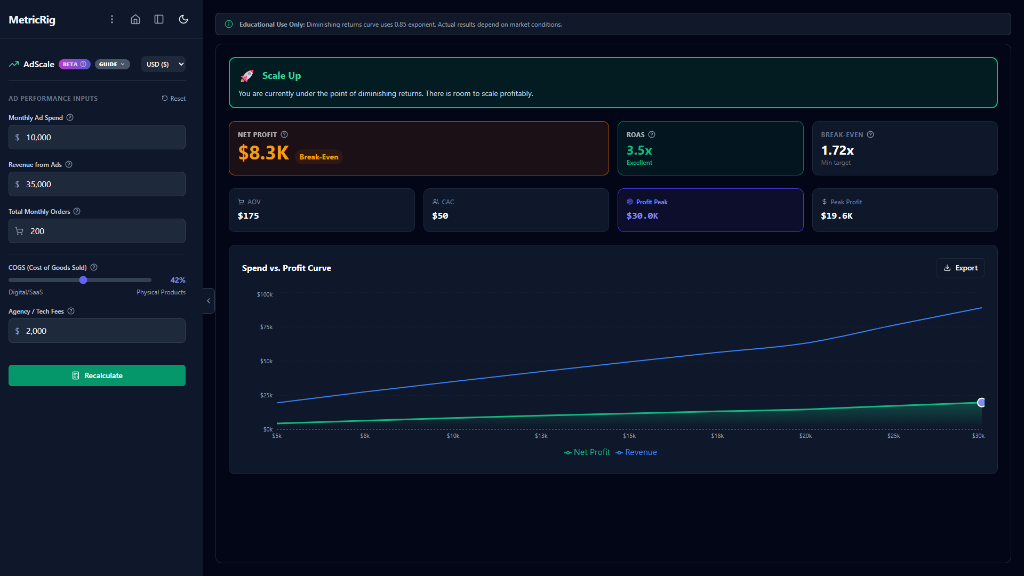Toggle the Revenue series in chart legend

click(x=636, y=452)
